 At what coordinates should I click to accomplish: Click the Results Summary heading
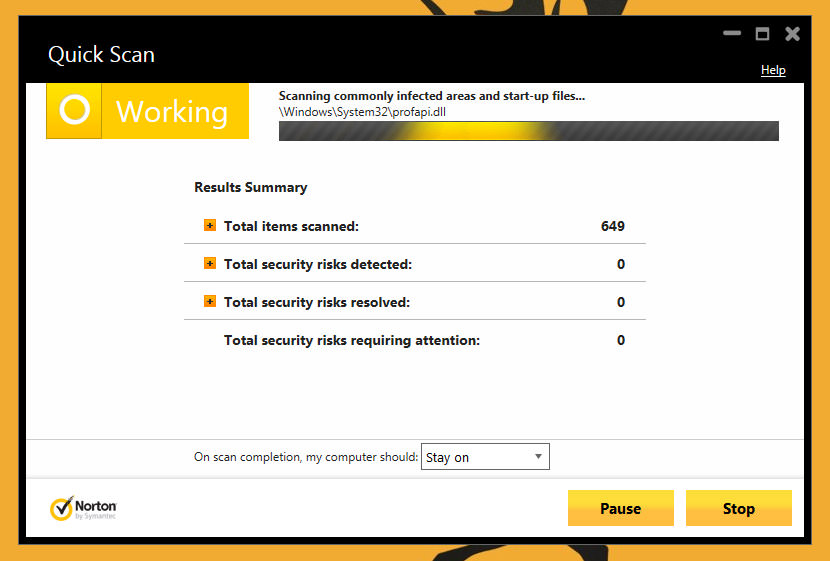pyautogui.click(x=250, y=187)
